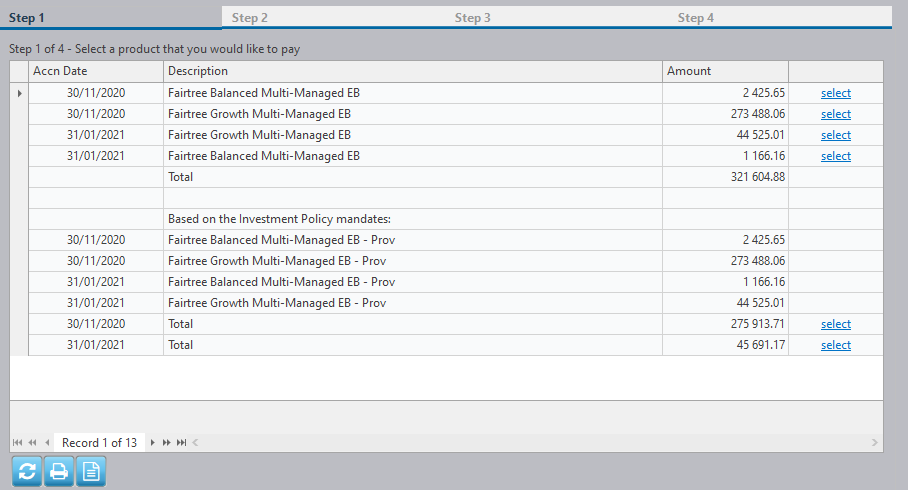Click the refresh icon button
The height and width of the screenshot is (490, 908).
pyautogui.click(x=27, y=471)
